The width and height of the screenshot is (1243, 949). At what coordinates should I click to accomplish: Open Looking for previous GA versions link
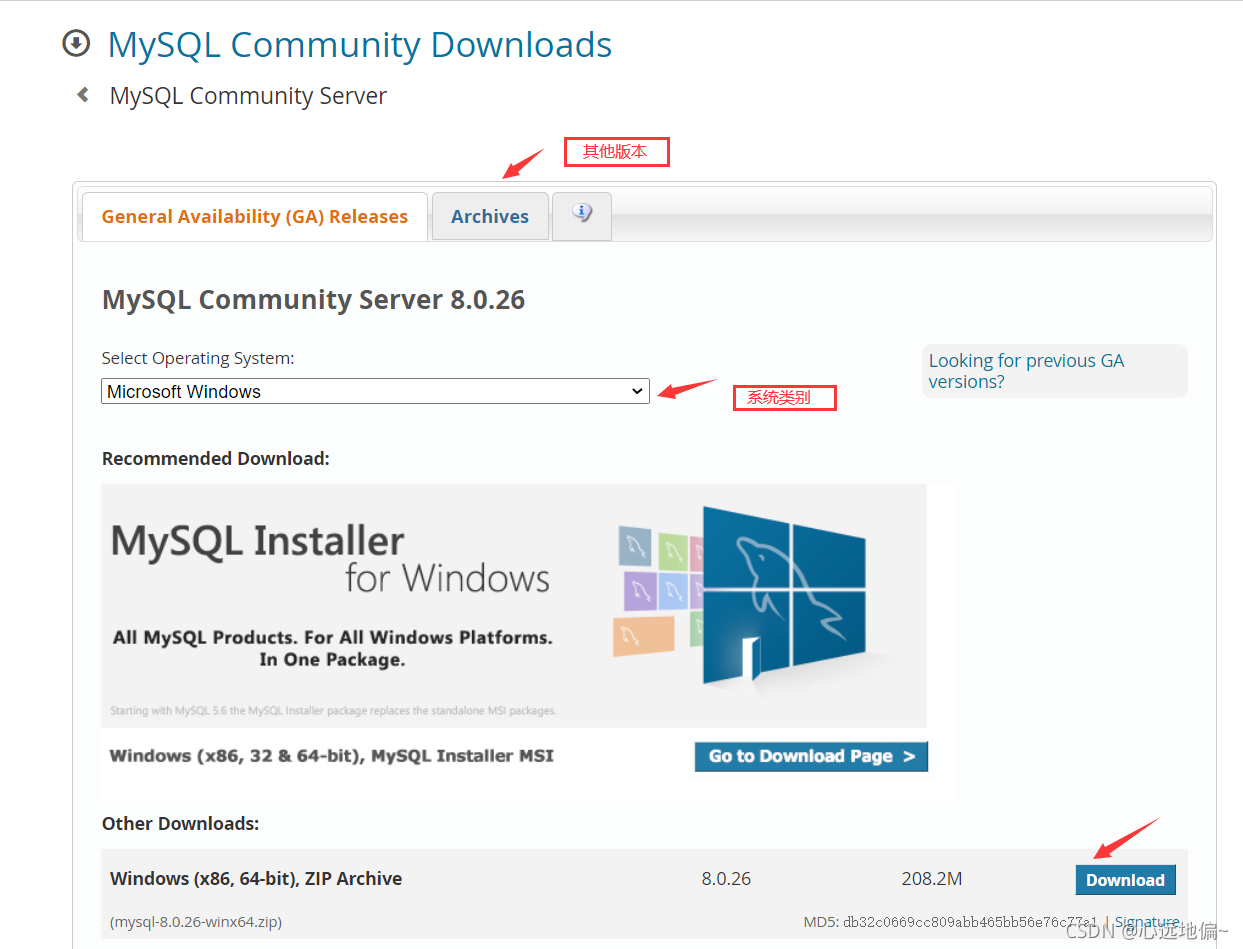1026,371
